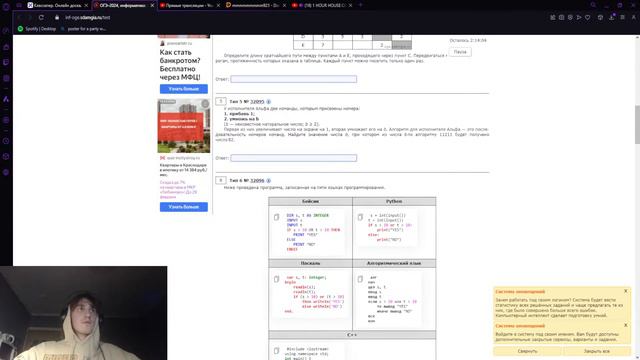Viewport: 640px width, 360px height.
Task: Click lower 'Узнать больше' ad button
Action: (184, 207)
